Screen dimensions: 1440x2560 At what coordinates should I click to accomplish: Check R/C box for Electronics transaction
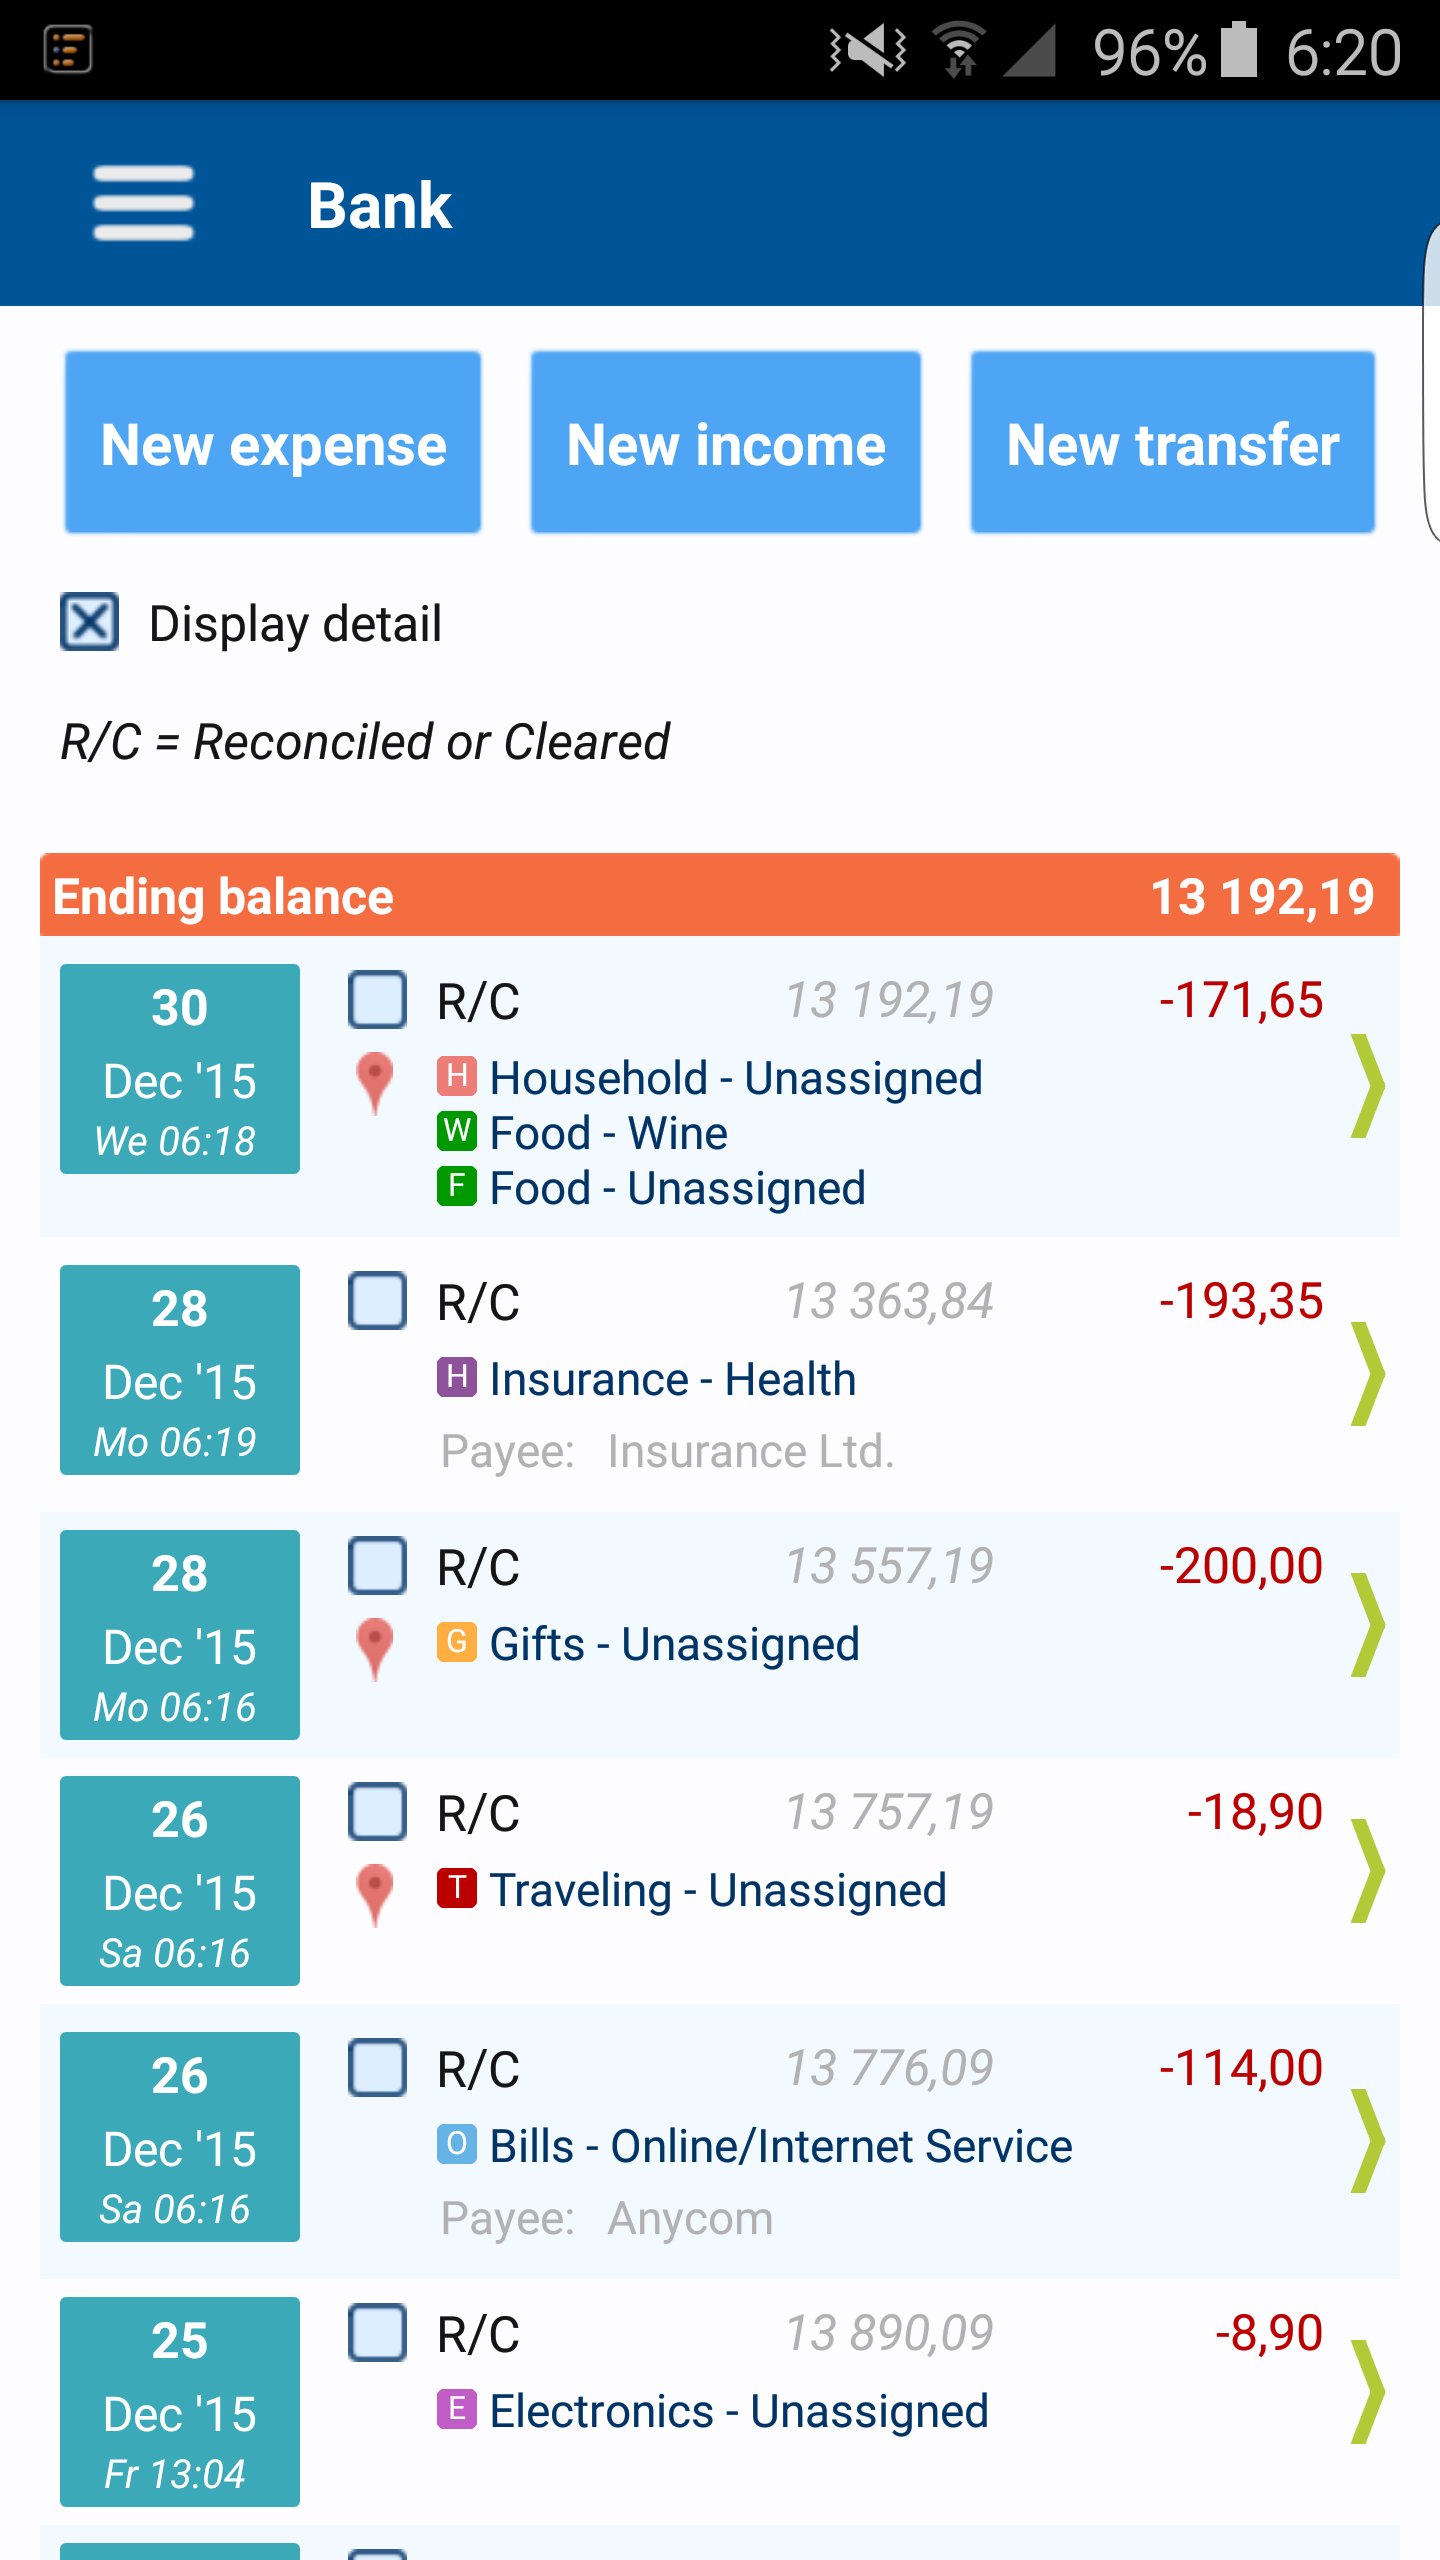(377, 2333)
